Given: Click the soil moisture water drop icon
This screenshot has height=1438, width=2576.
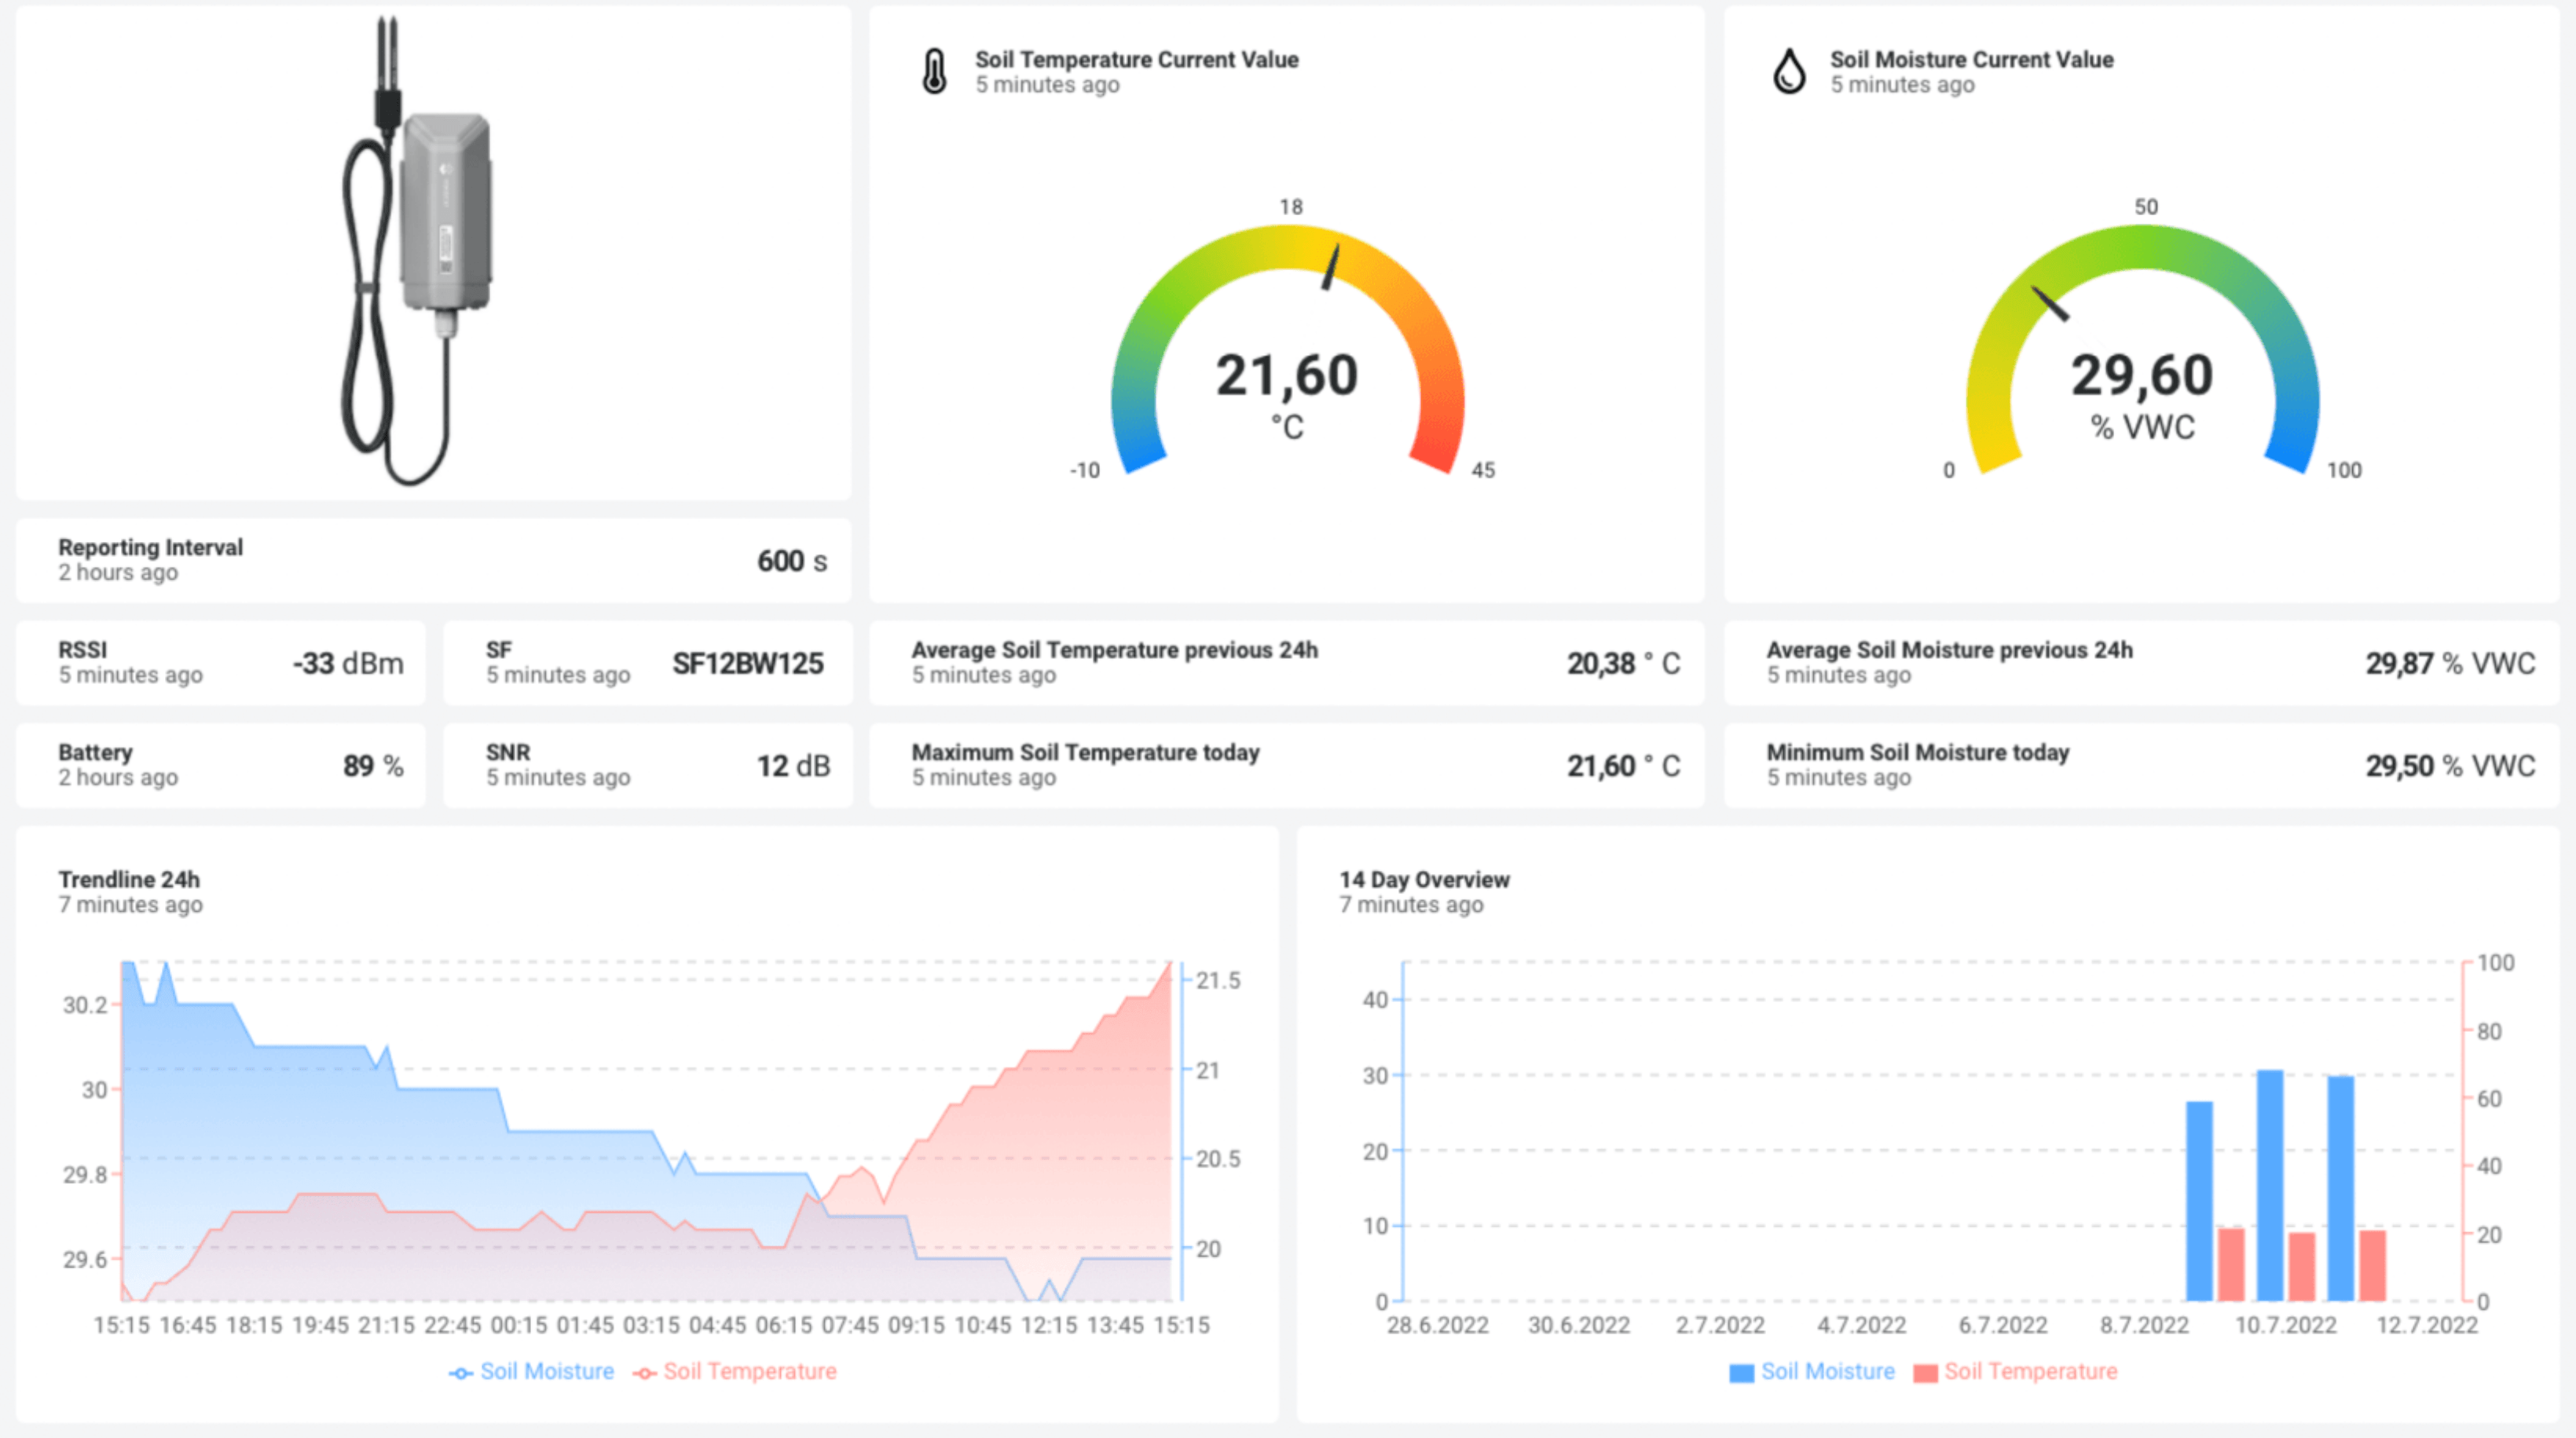Looking at the screenshot, I should click(1790, 70).
